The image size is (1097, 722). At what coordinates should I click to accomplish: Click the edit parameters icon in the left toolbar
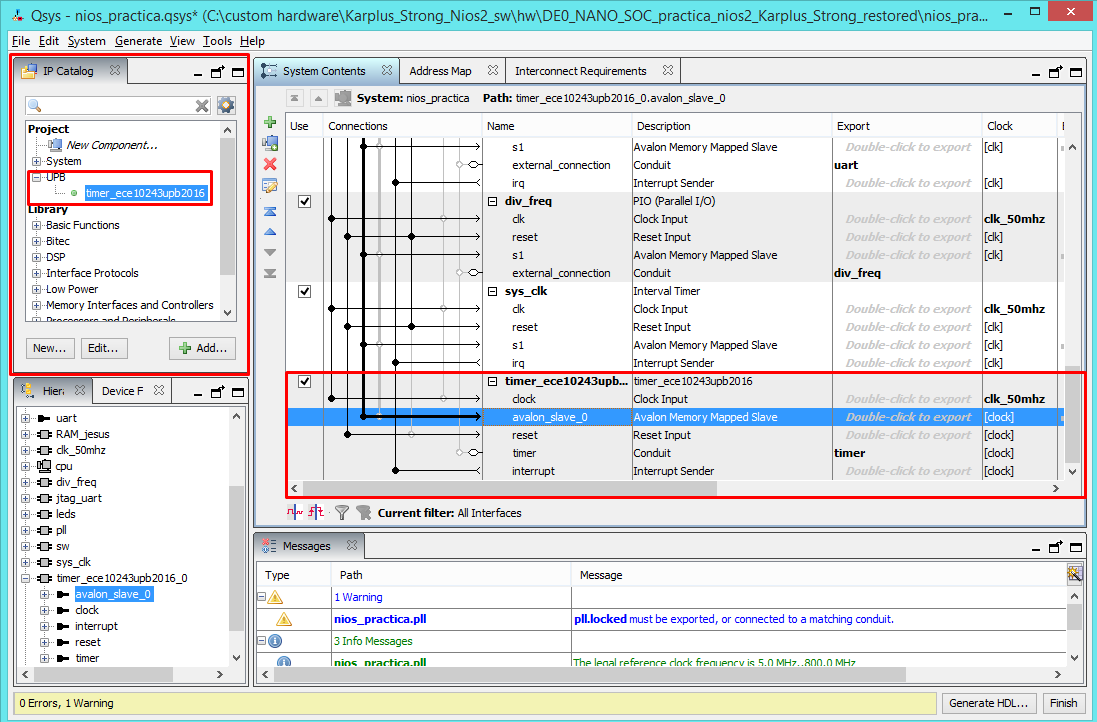click(x=270, y=185)
